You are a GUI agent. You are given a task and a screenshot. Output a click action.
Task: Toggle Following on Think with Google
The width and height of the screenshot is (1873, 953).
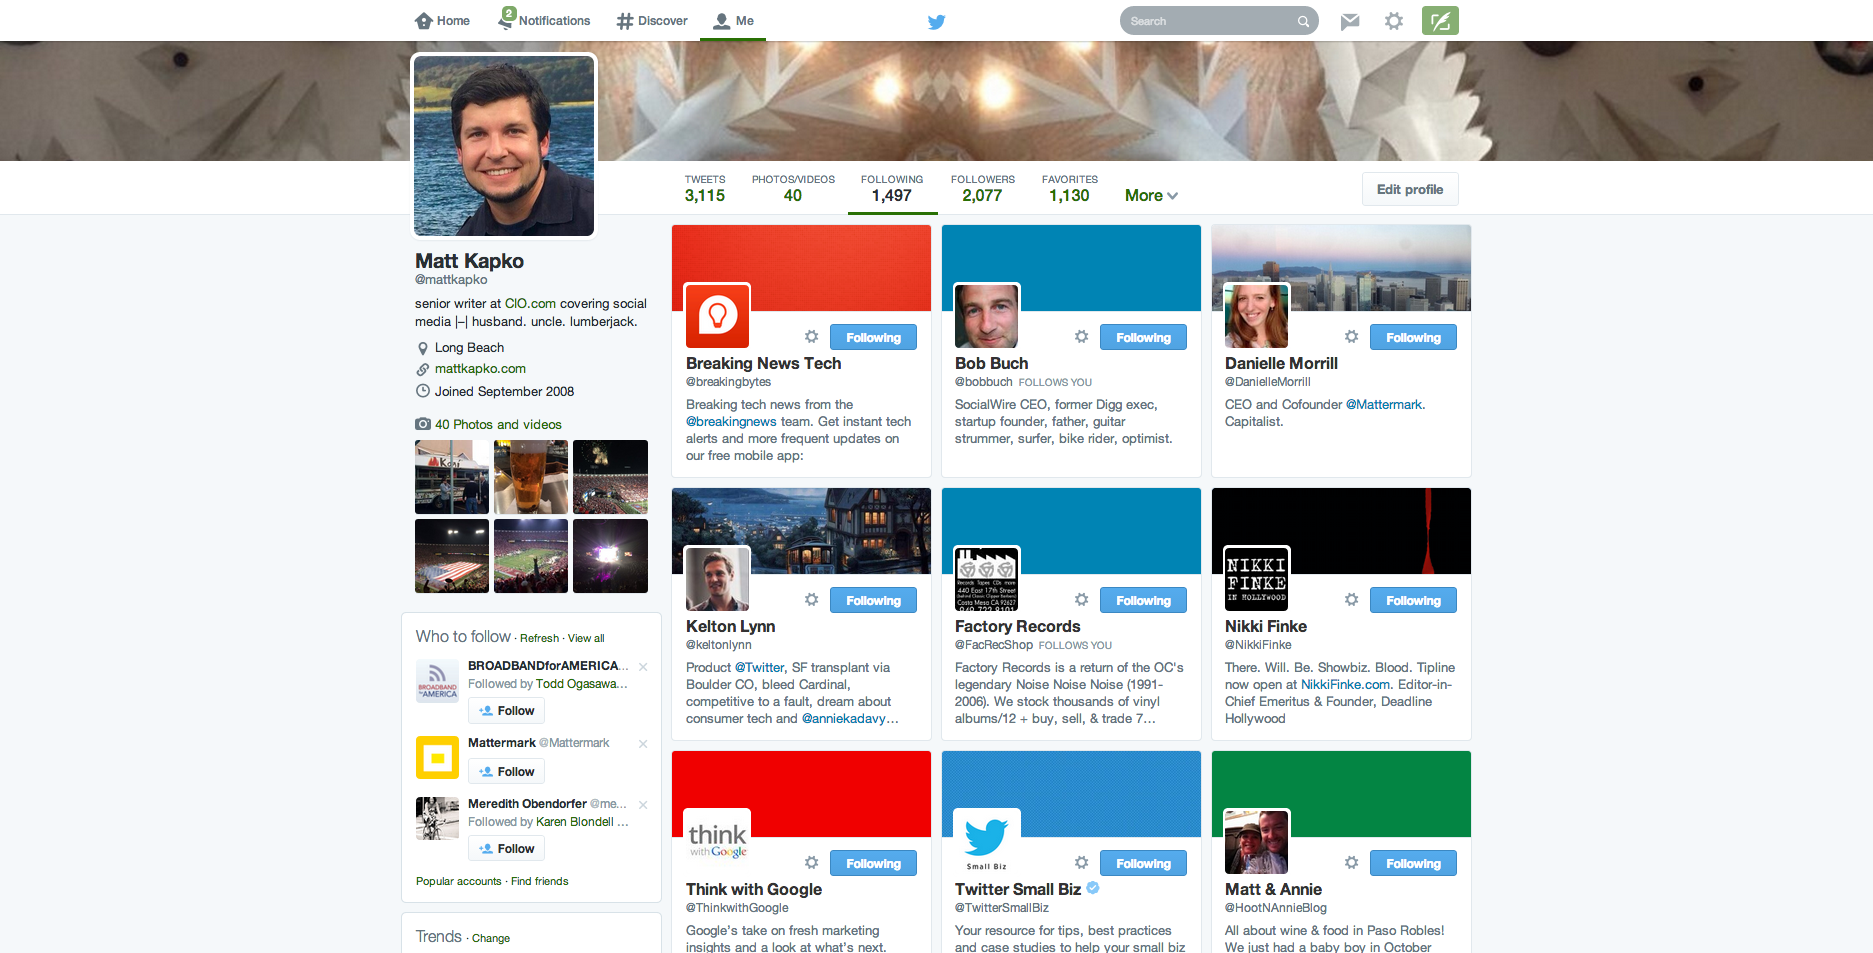tap(873, 864)
